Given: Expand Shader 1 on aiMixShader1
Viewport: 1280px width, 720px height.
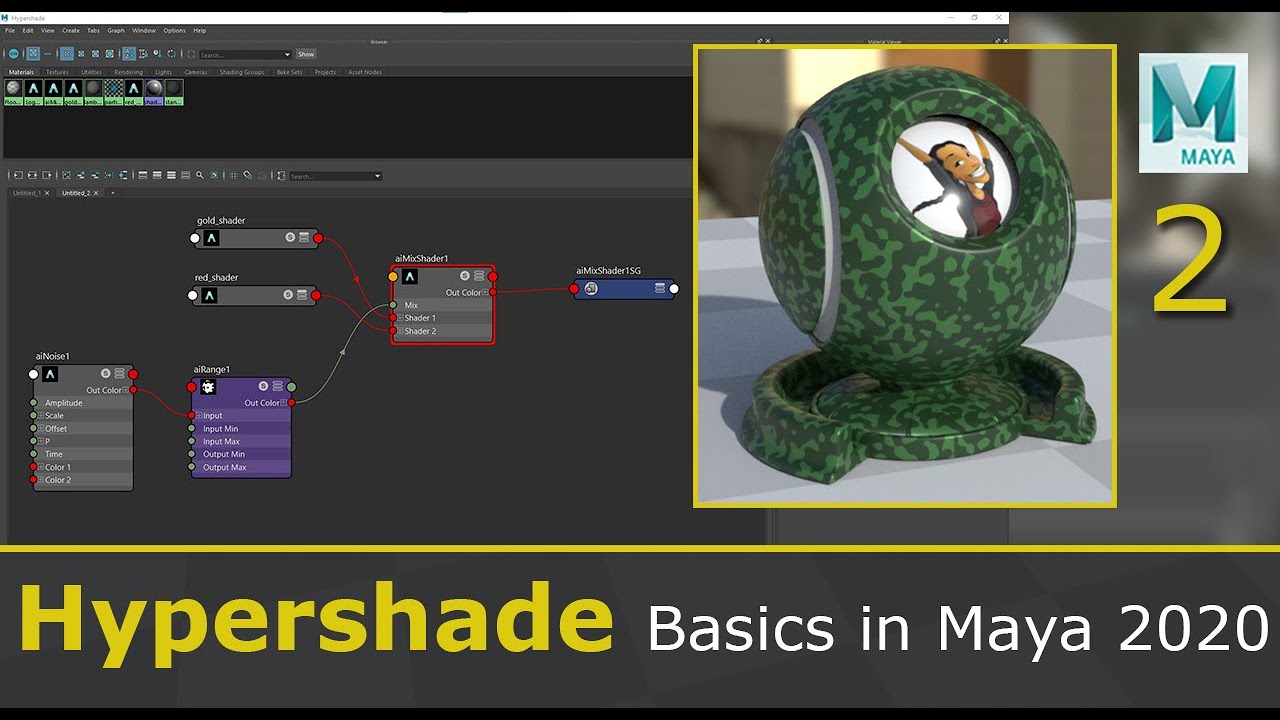Looking at the screenshot, I should click(x=400, y=318).
